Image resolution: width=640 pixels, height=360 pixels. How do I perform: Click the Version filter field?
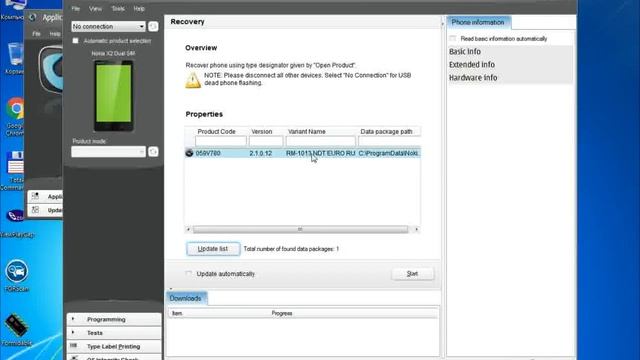[266, 141]
